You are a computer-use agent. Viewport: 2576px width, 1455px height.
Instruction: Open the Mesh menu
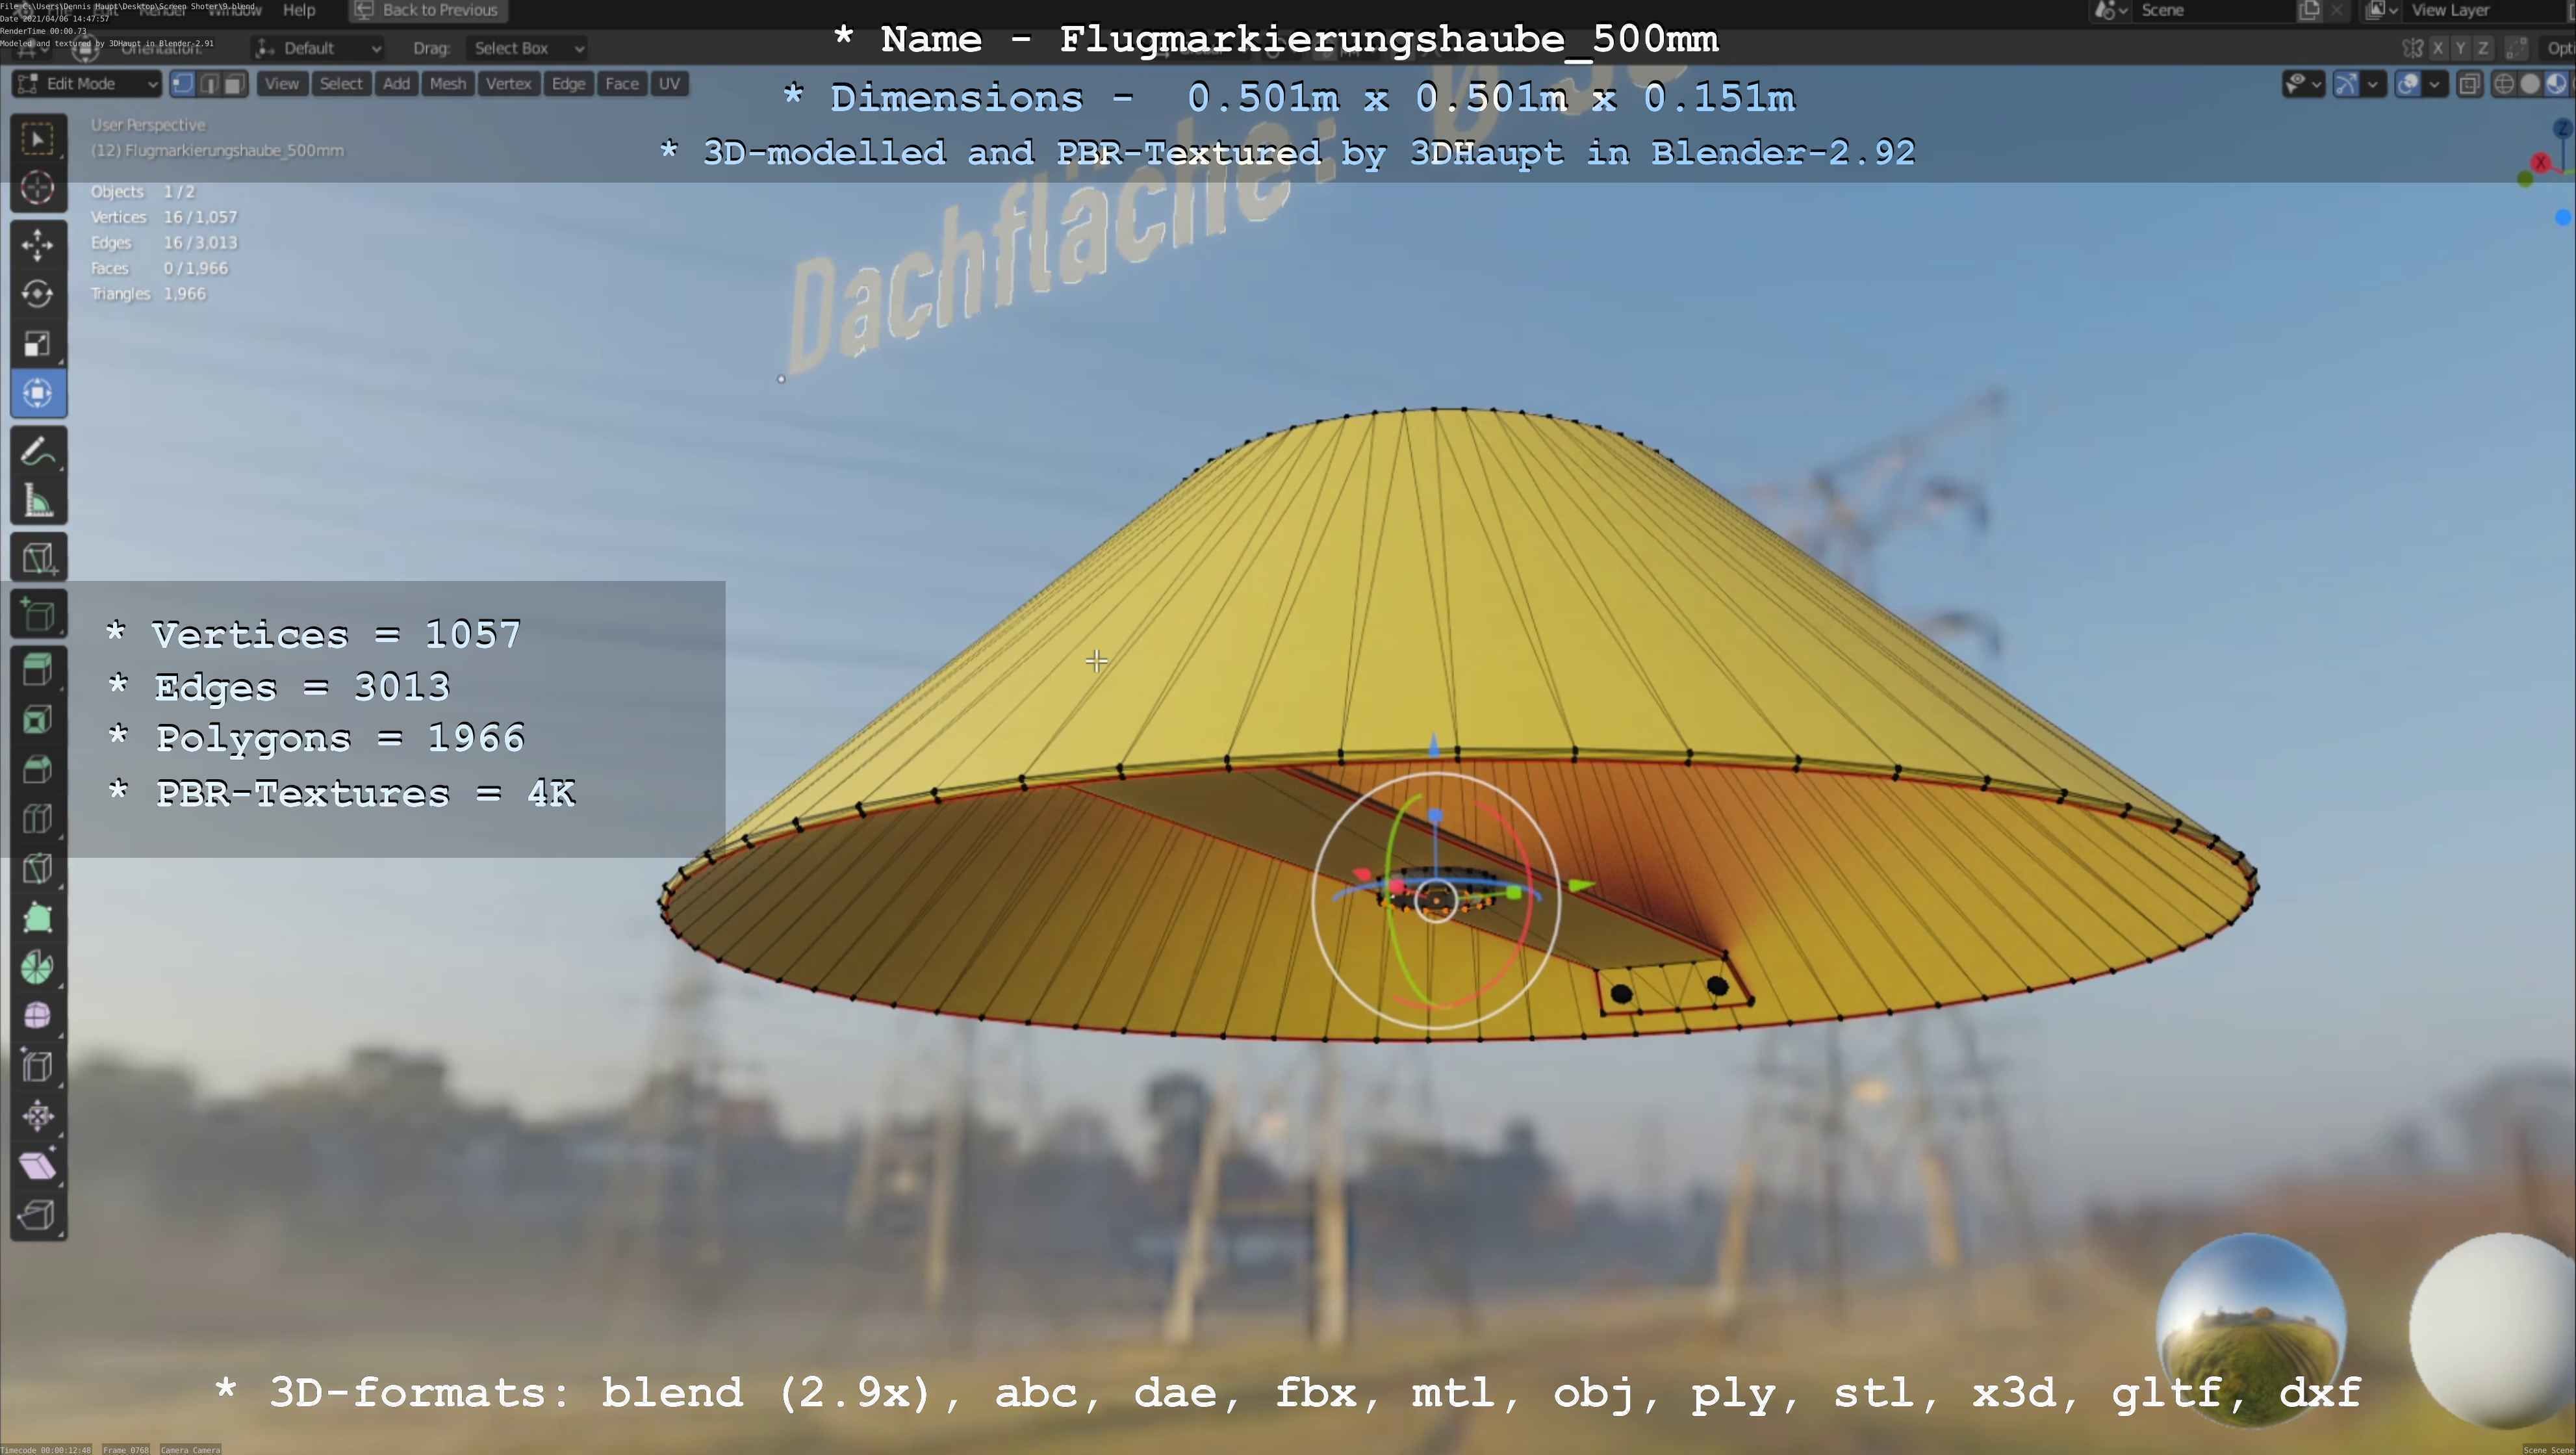coord(447,84)
